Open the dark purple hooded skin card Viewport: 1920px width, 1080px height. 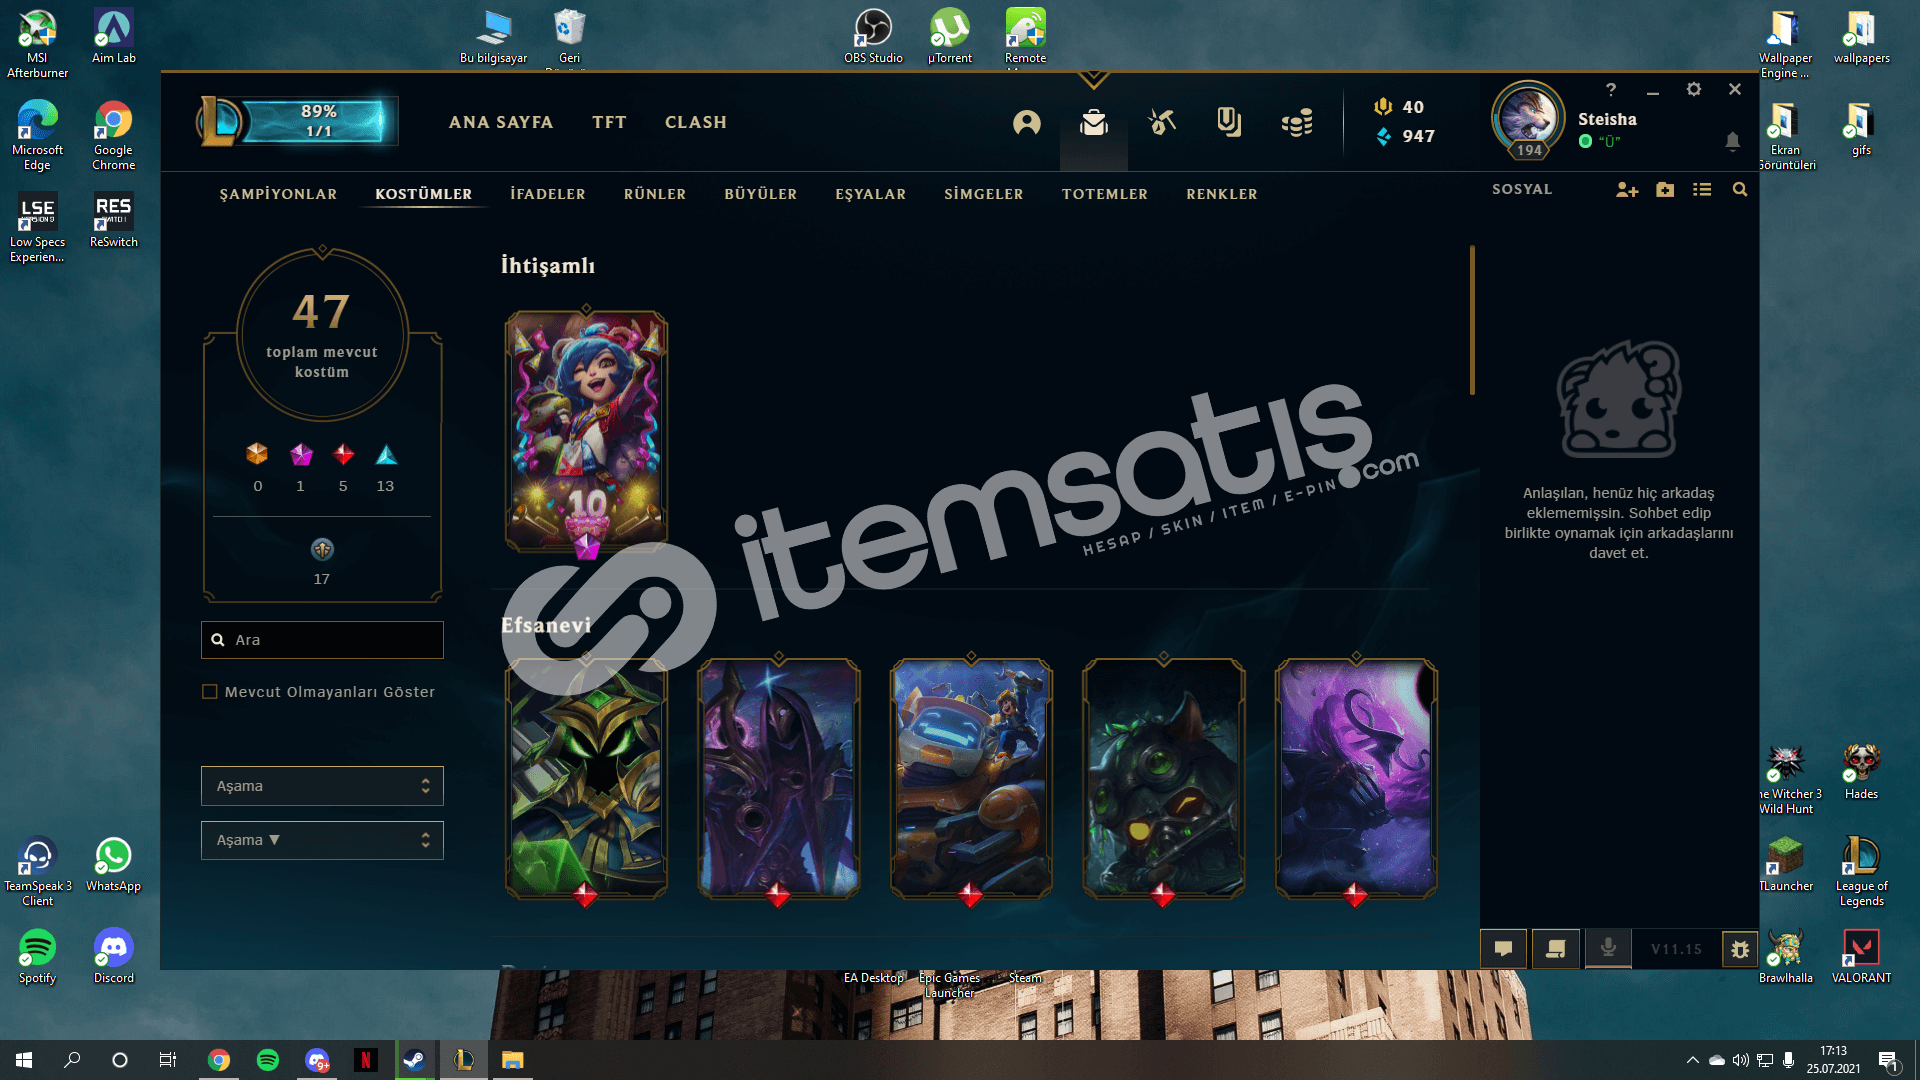779,778
